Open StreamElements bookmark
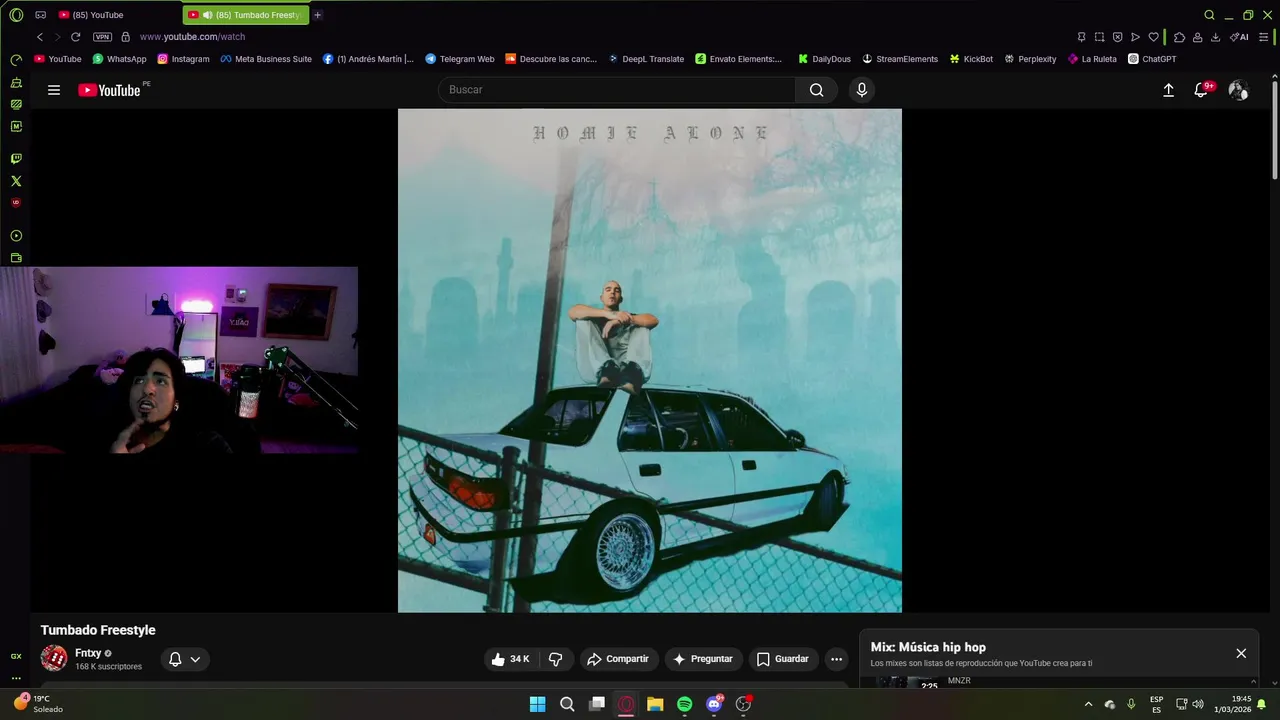Viewport: 1280px width, 720px height. (900, 59)
